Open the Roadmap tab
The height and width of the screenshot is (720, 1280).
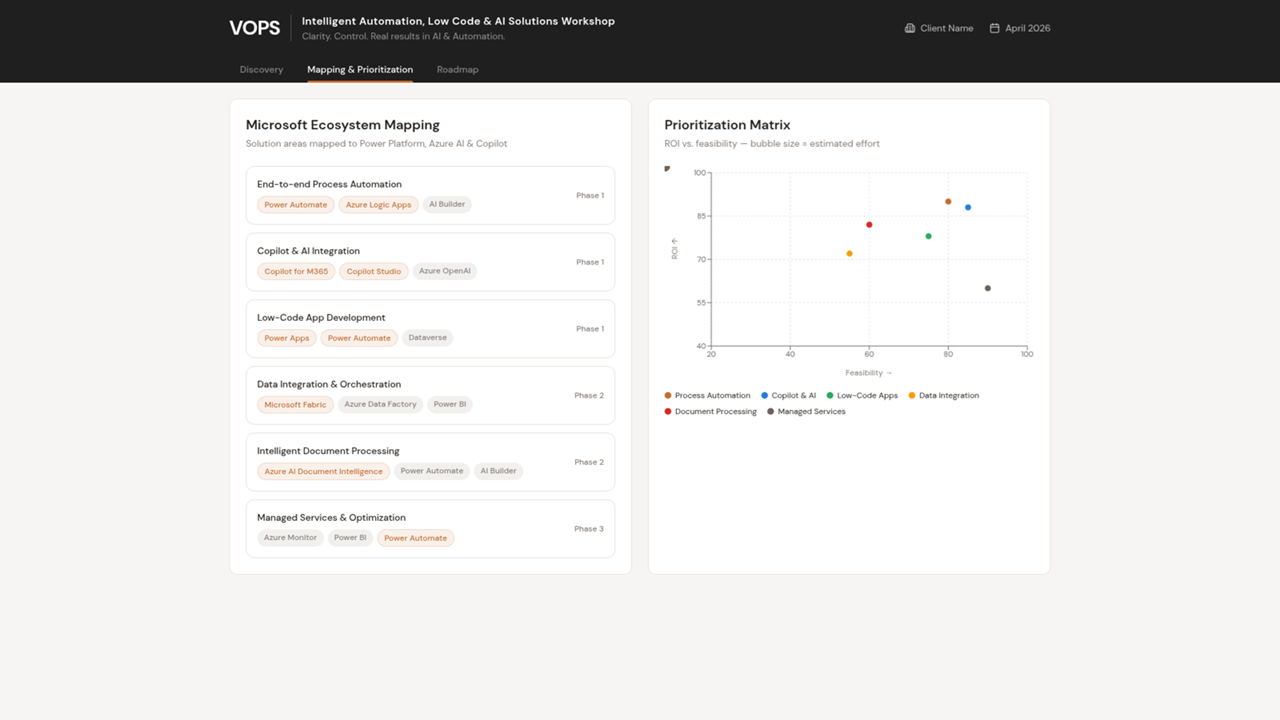tap(457, 70)
